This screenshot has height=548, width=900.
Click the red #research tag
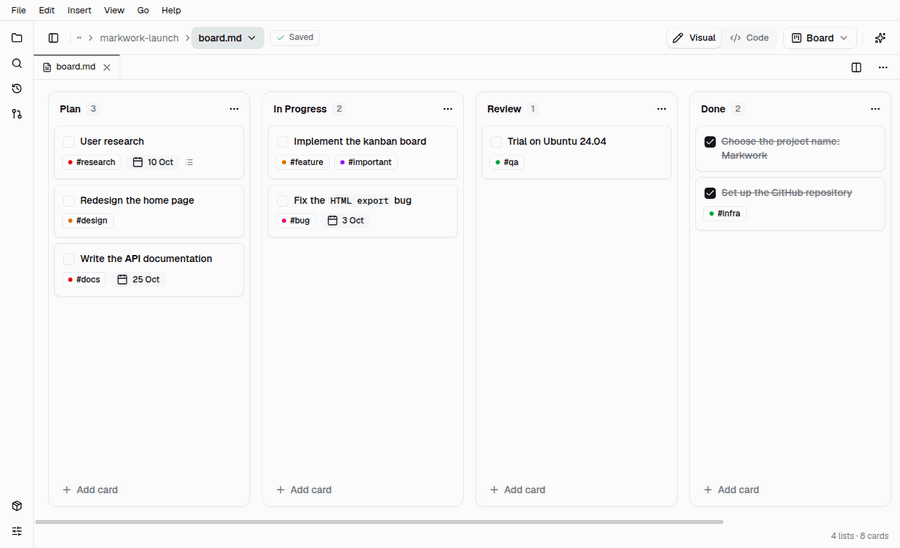[x=92, y=162]
